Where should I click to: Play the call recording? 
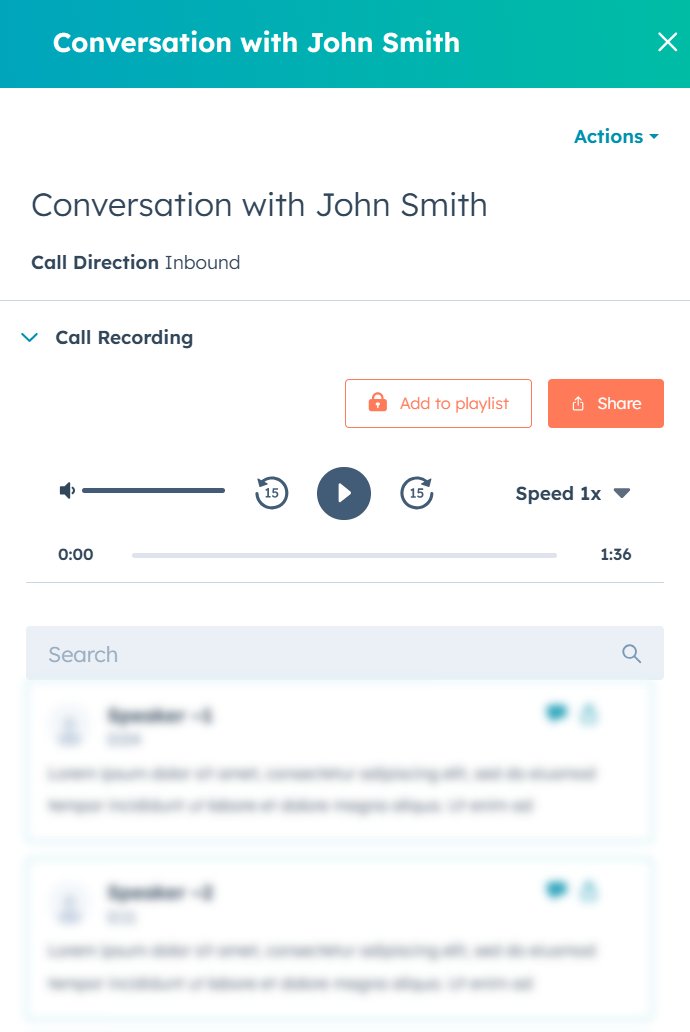[x=344, y=493]
